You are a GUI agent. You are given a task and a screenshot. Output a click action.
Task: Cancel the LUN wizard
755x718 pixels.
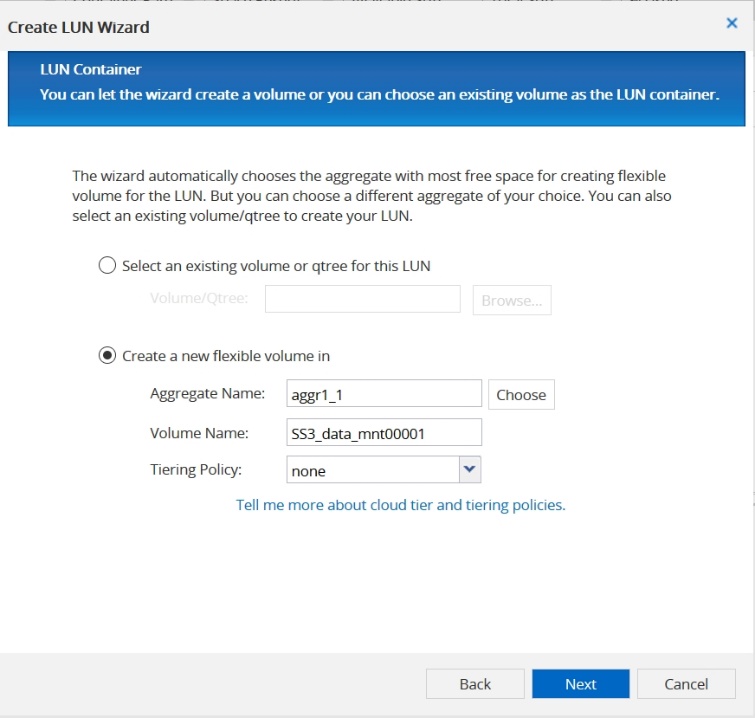pos(686,684)
